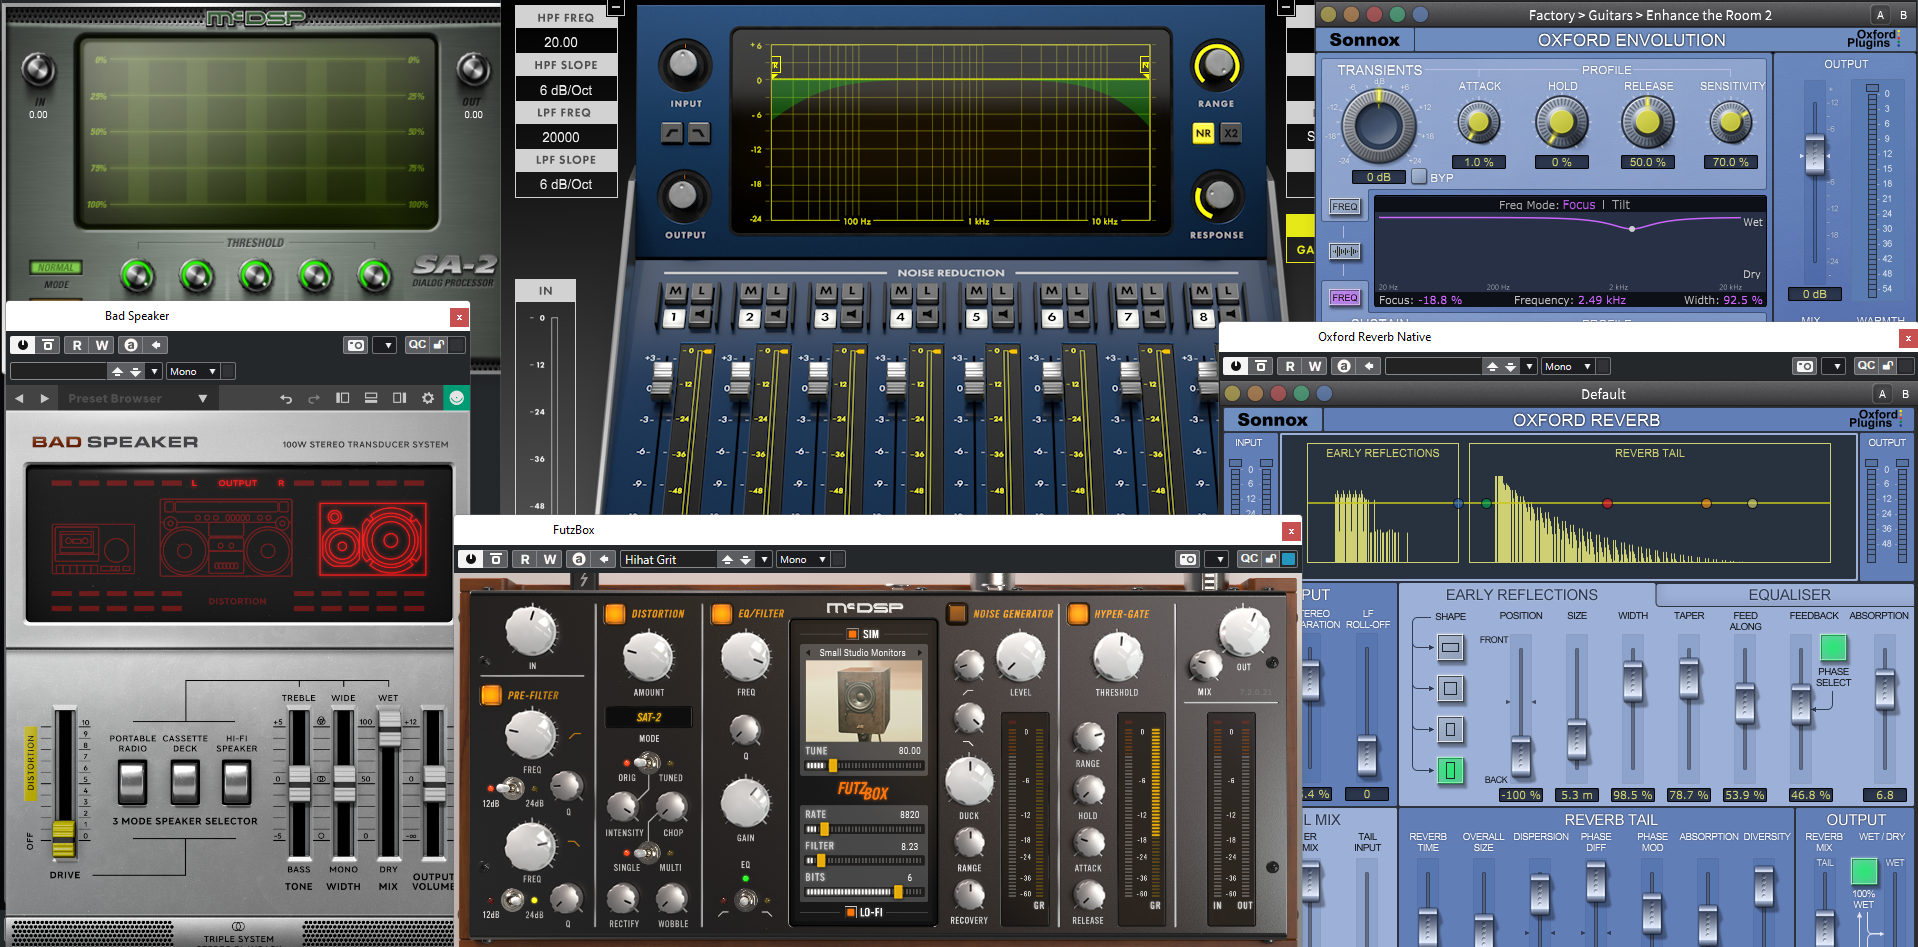Open the Mono channel dropdown in FutzBox
The width and height of the screenshot is (1918, 947).
pyautogui.click(x=803, y=559)
